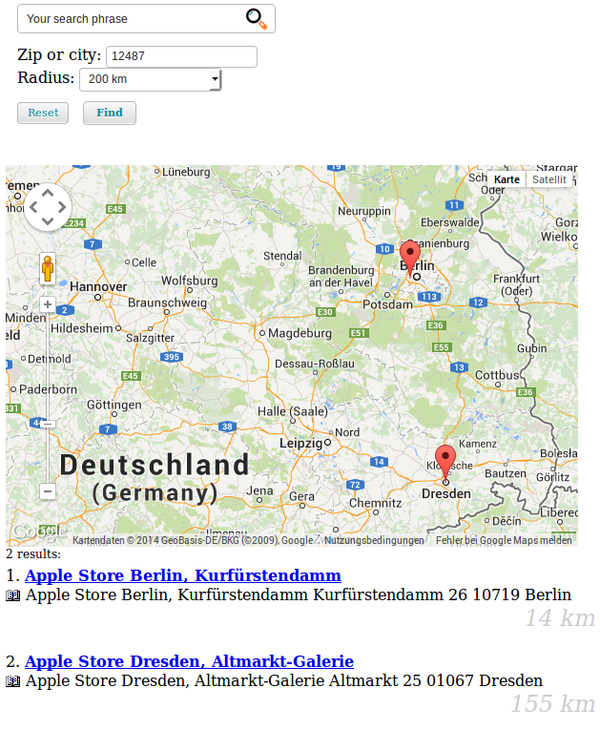This screenshot has height=730, width=600.
Task: Click the Street View pegman icon
Action: pos(47,268)
